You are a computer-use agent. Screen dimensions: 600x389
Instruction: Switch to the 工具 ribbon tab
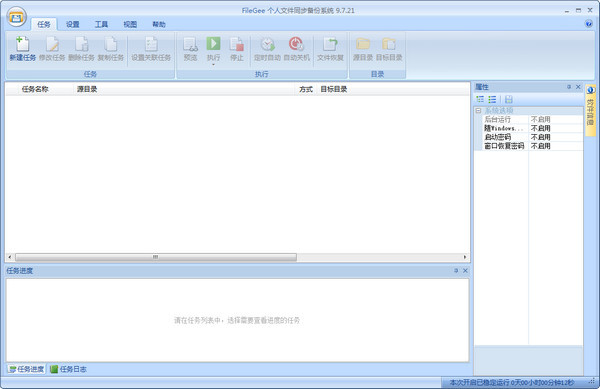(101, 24)
